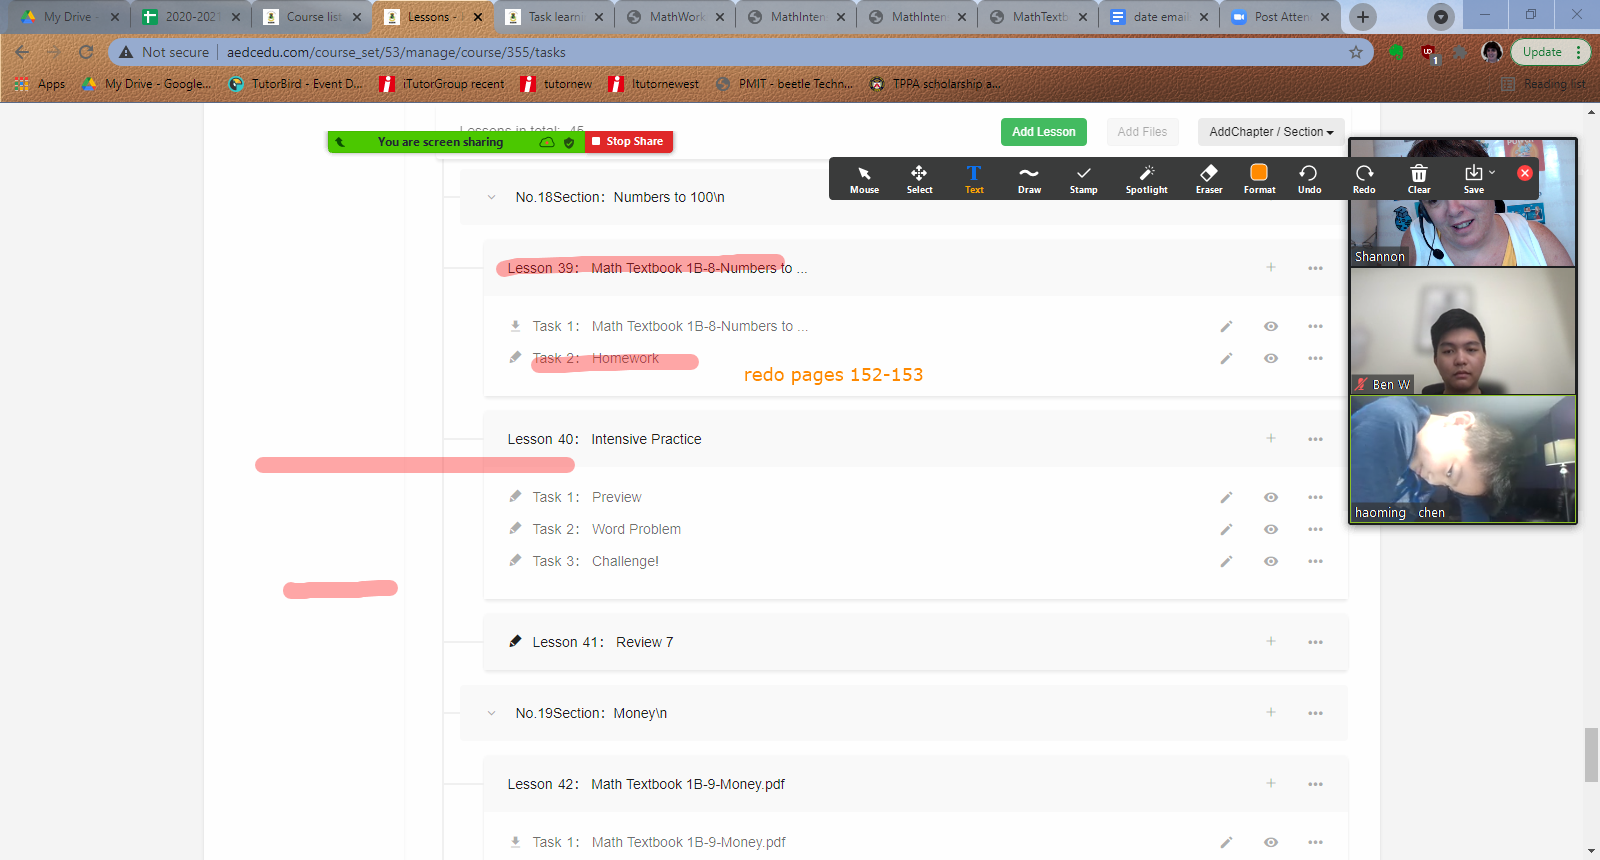1600x860 pixels.
Task: Open more options for Lesson 39
Action: point(1315,268)
